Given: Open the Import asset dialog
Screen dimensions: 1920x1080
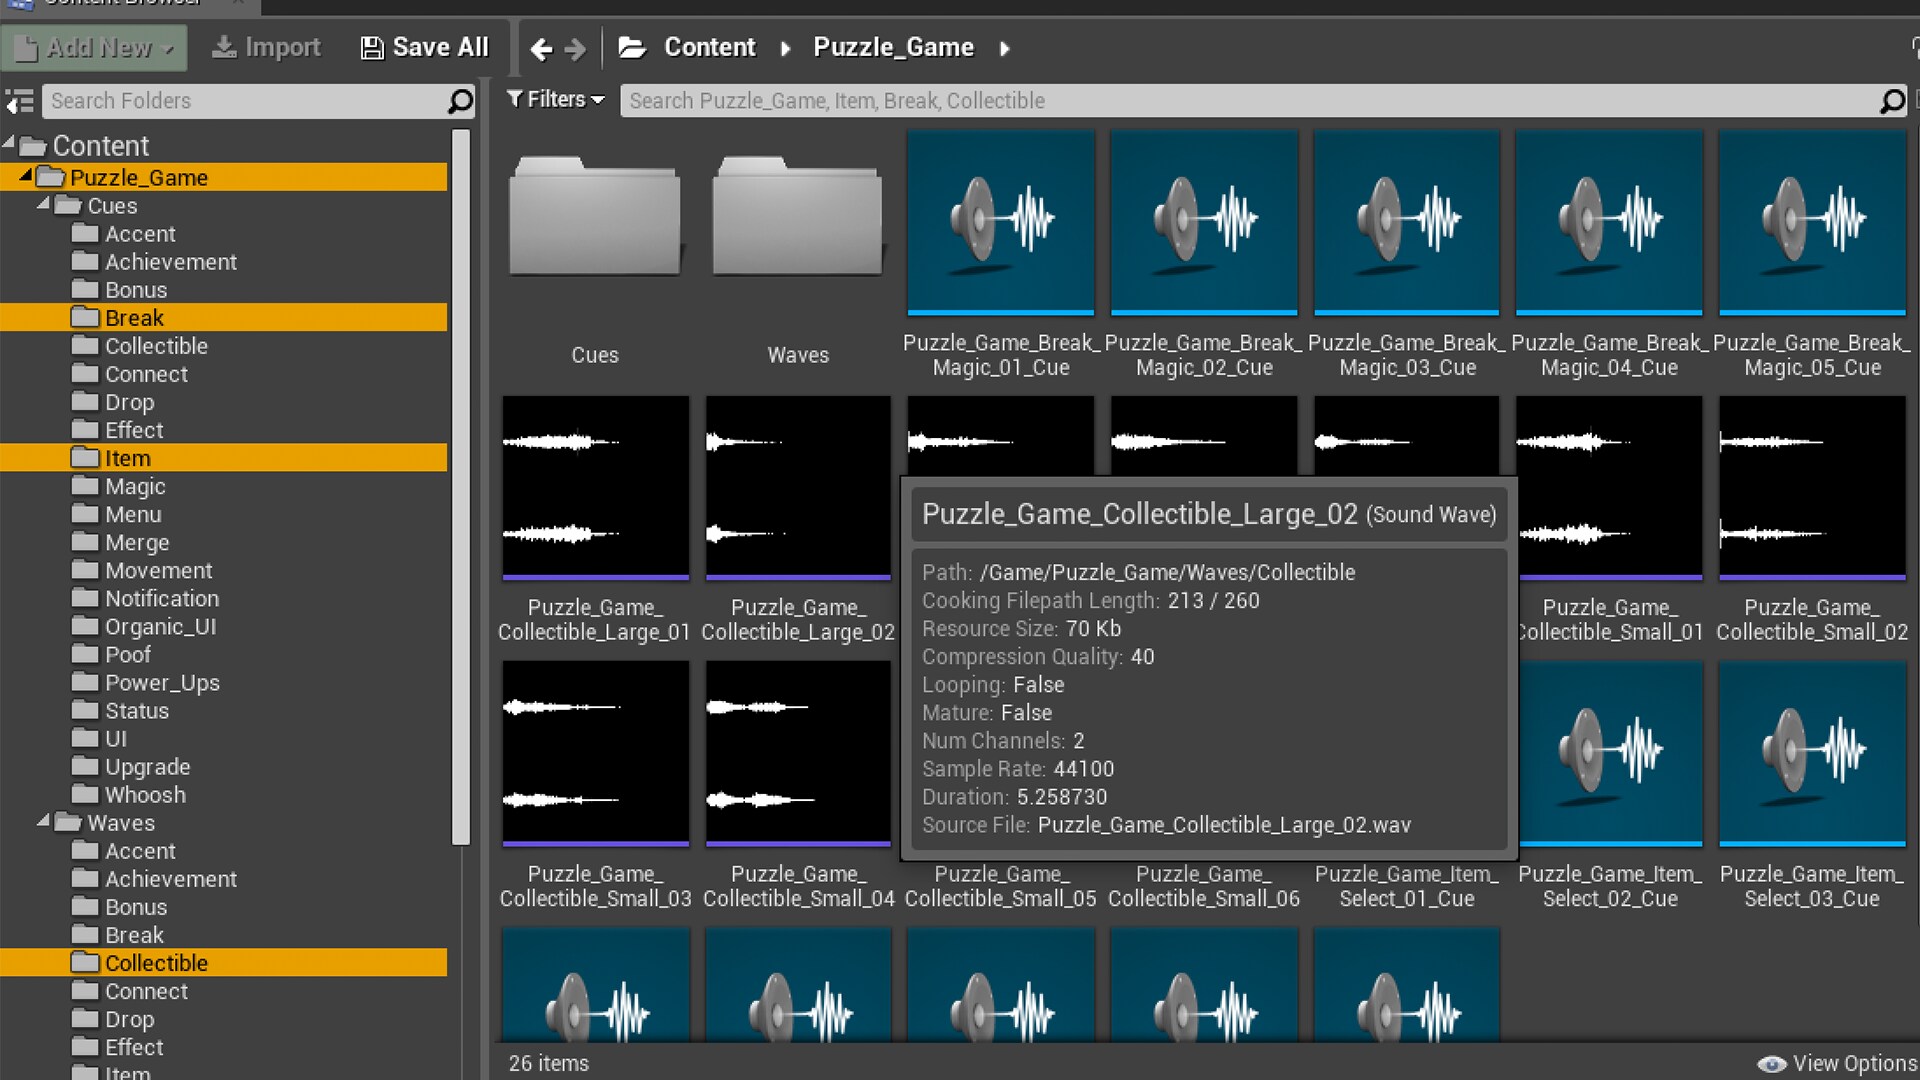Looking at the screenshot, I should [x=265, y=47].
